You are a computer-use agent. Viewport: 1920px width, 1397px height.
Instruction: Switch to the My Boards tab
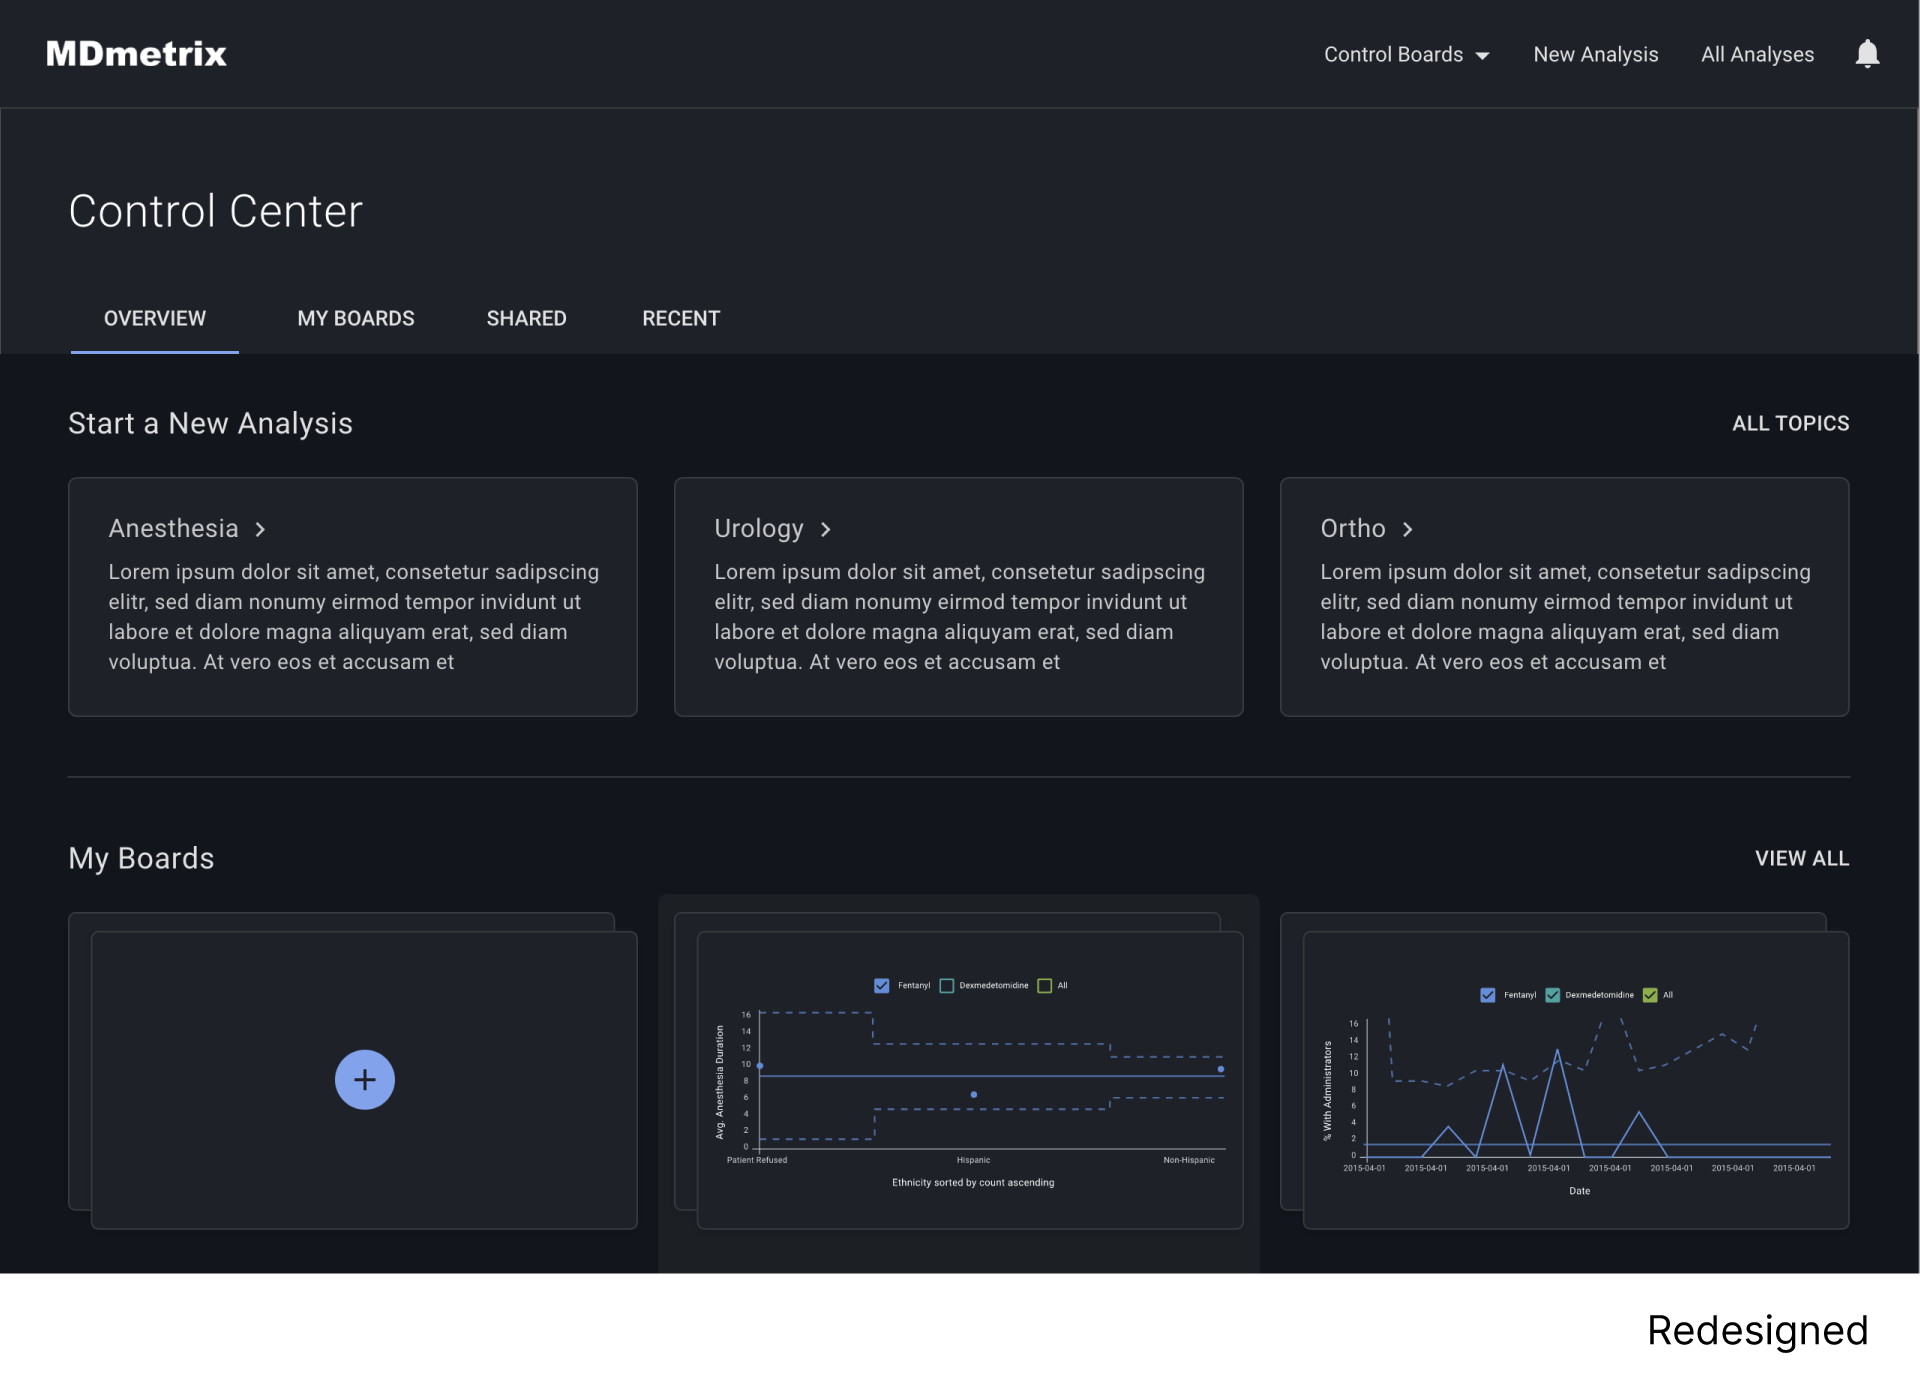click(x=355, y=319)
